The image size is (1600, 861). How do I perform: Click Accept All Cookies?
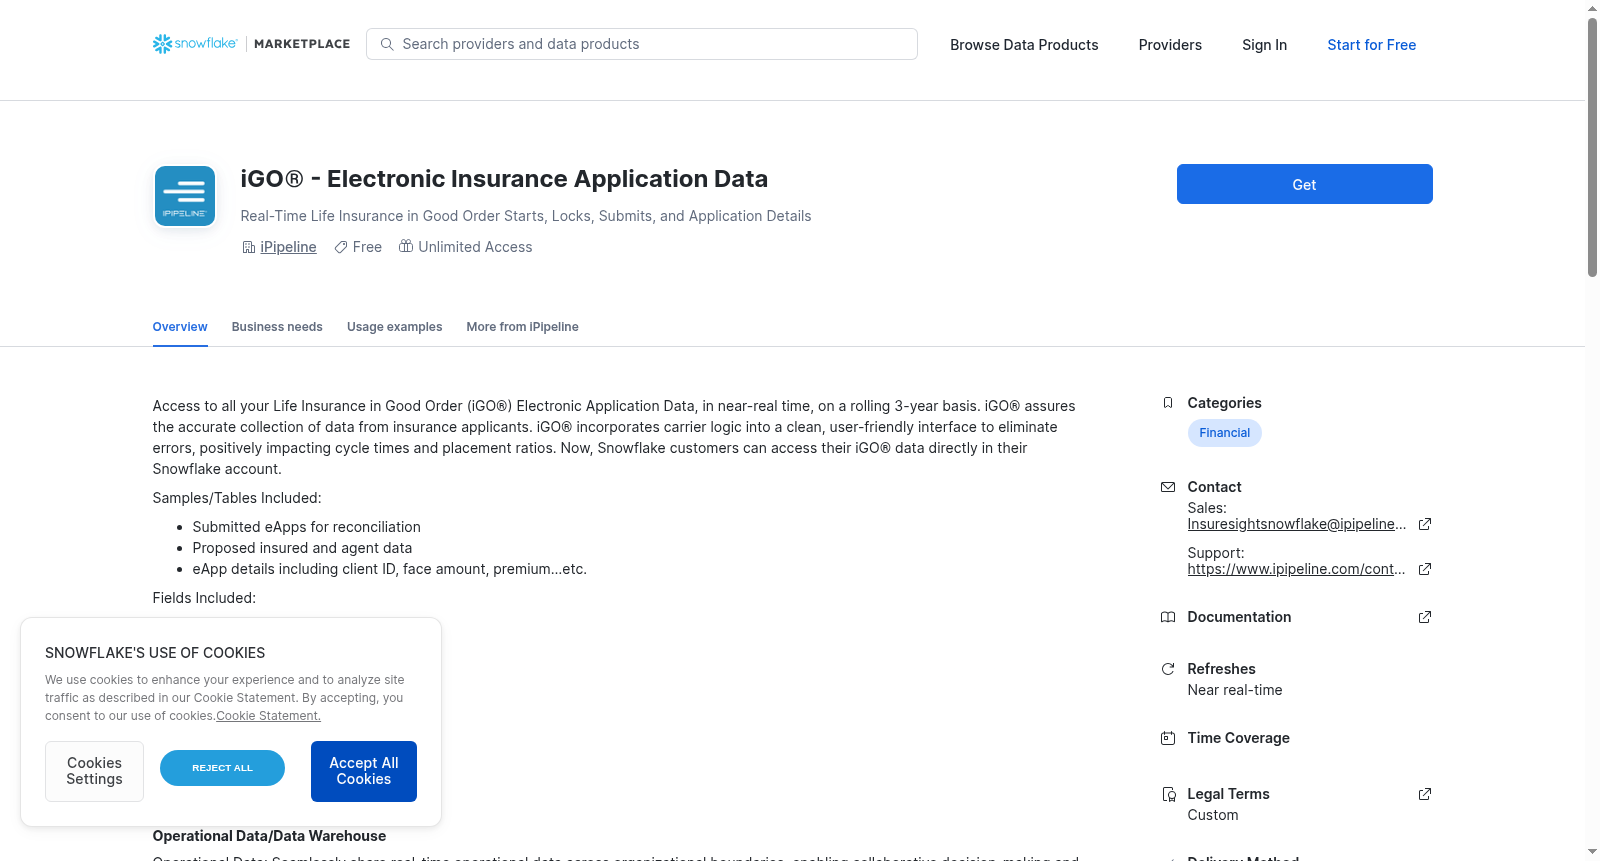coord(364,771)
